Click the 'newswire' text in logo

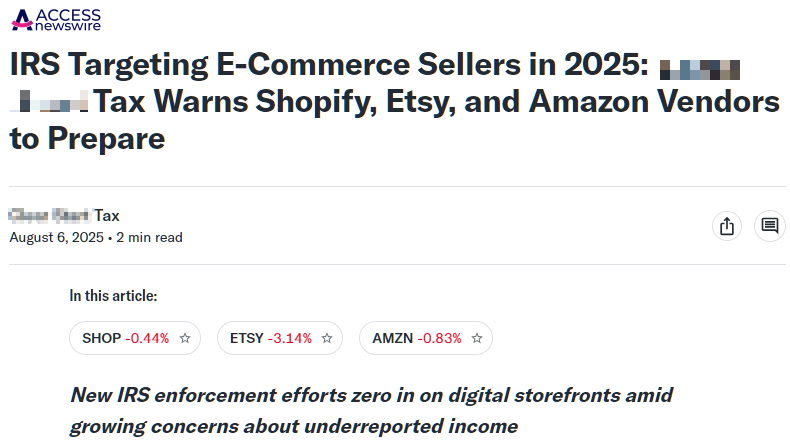coord(68,26)
